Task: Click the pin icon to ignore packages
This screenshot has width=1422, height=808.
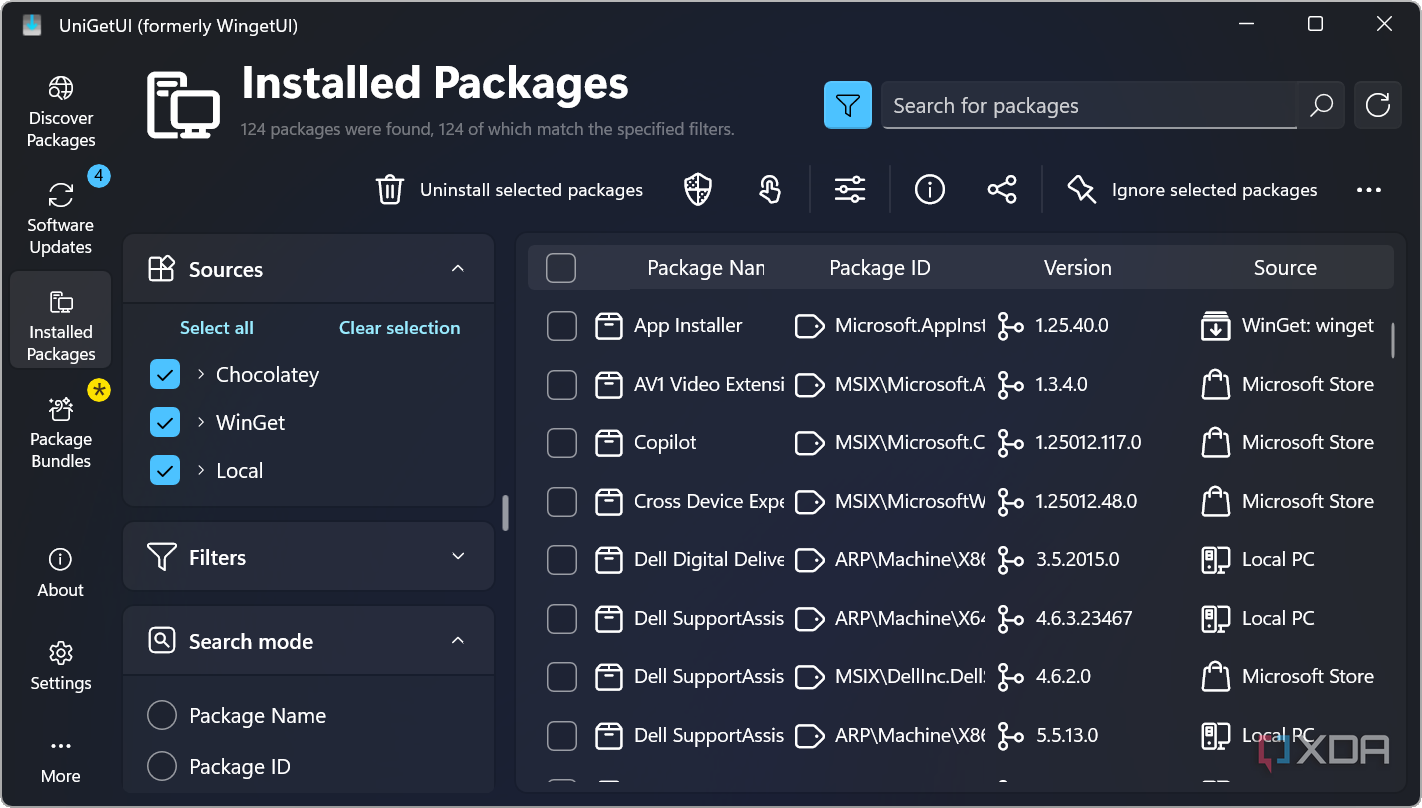Action: click(x=1082, y=189)
